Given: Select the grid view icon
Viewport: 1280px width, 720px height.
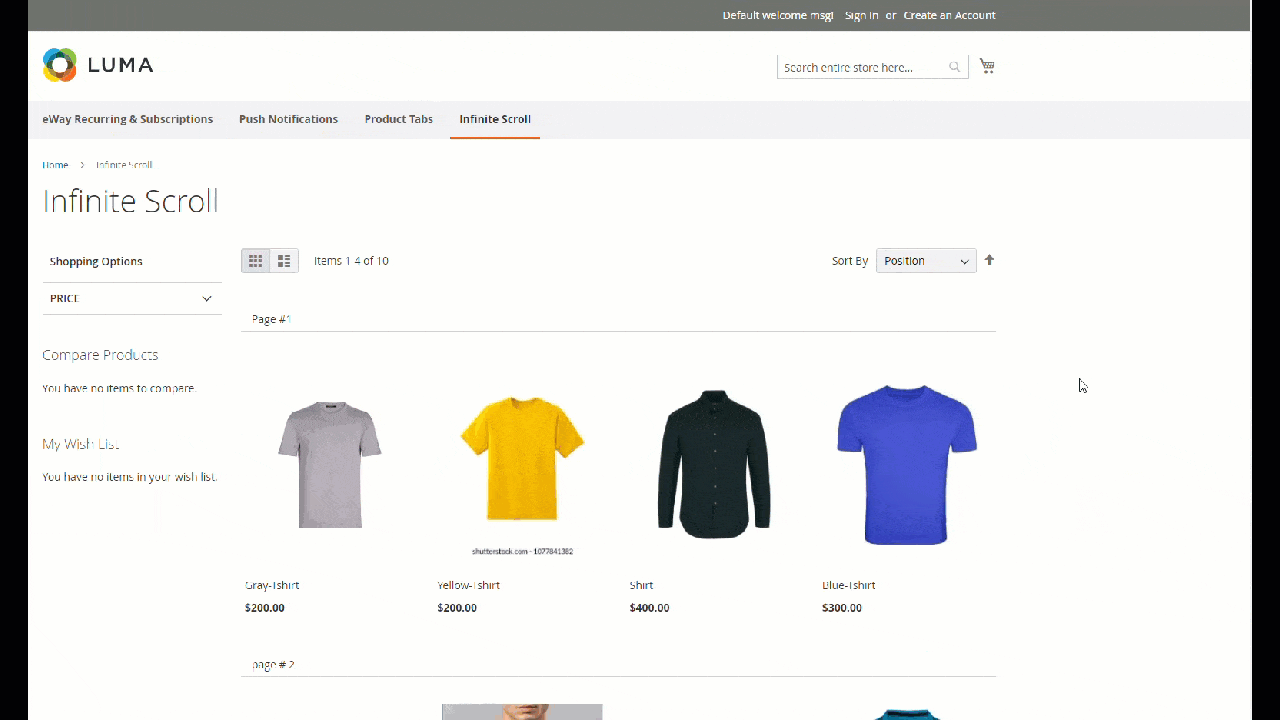Looking at the screenshot, I should (255, 260).
